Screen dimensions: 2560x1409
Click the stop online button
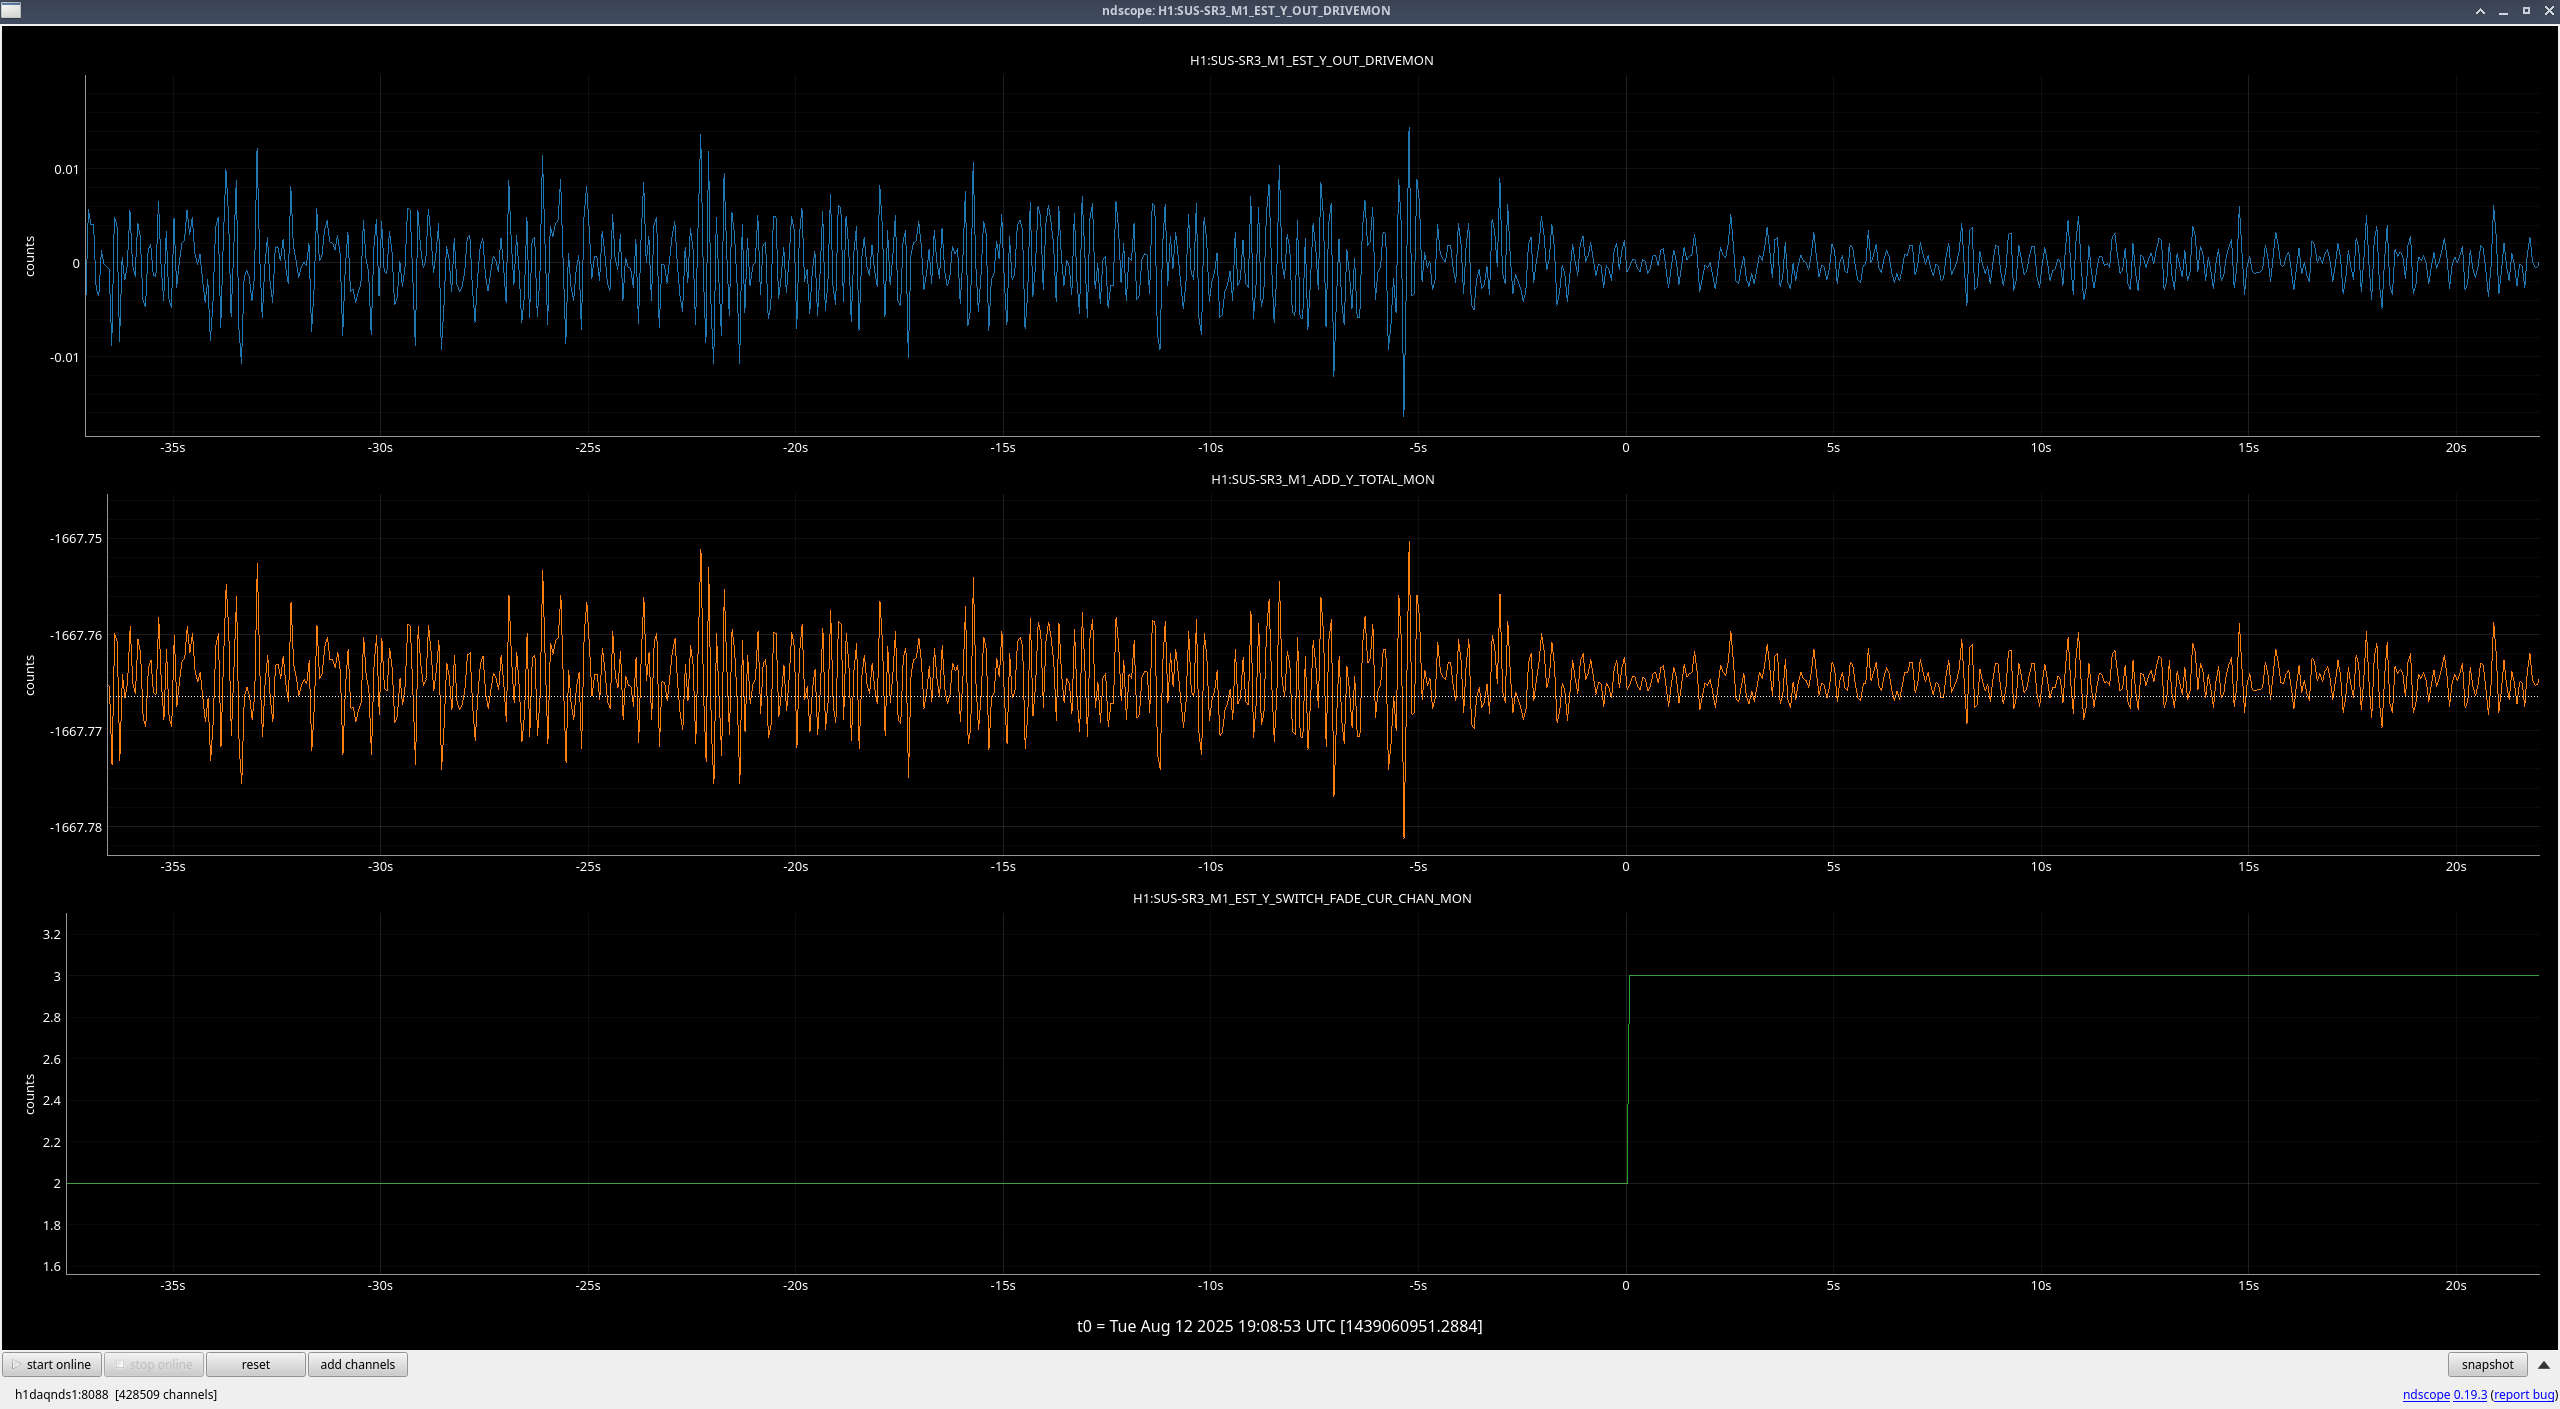tap(154, 1364)
